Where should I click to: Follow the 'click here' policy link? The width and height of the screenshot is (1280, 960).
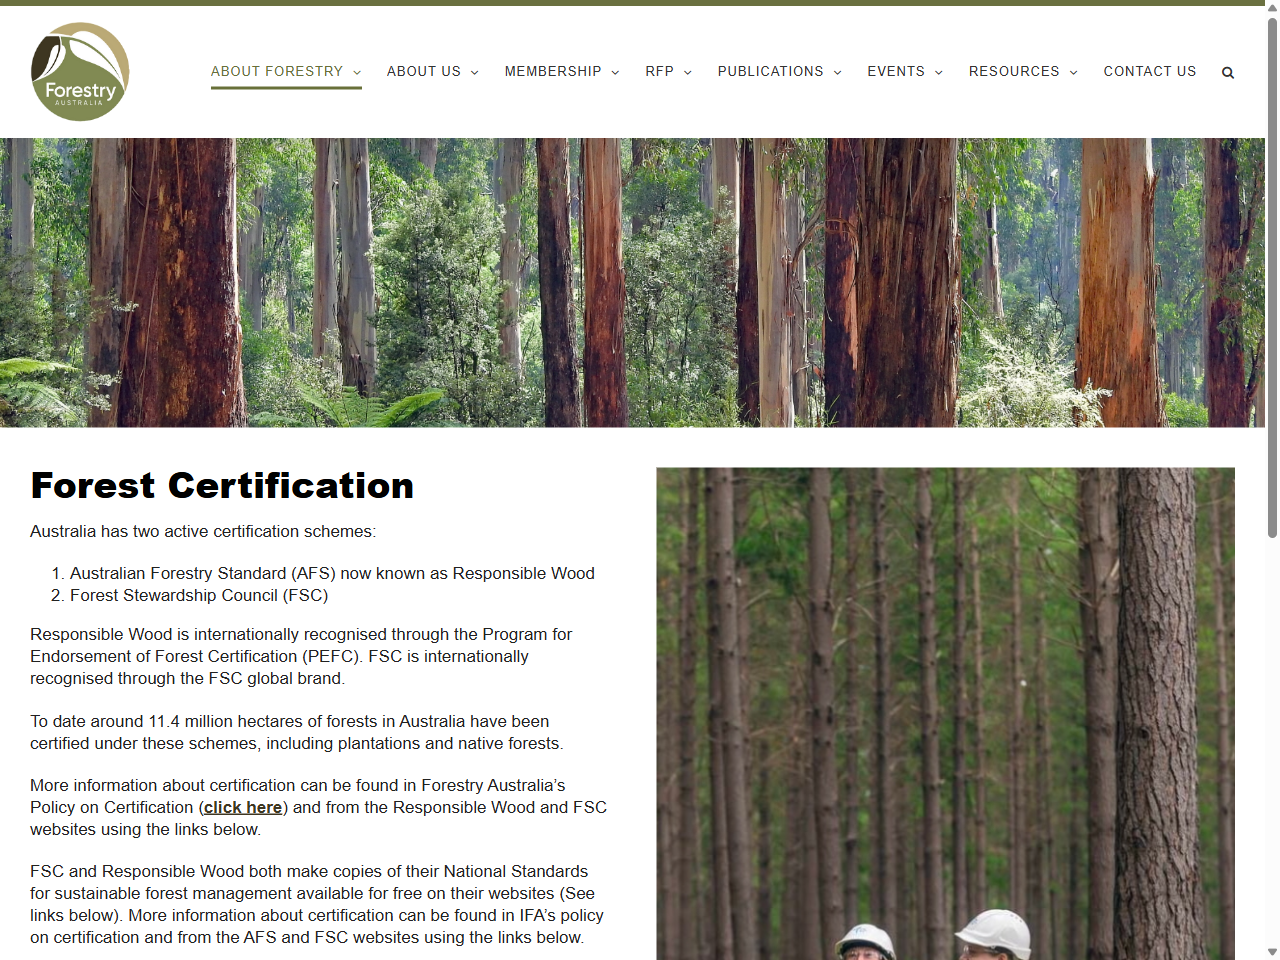(243, 807)
